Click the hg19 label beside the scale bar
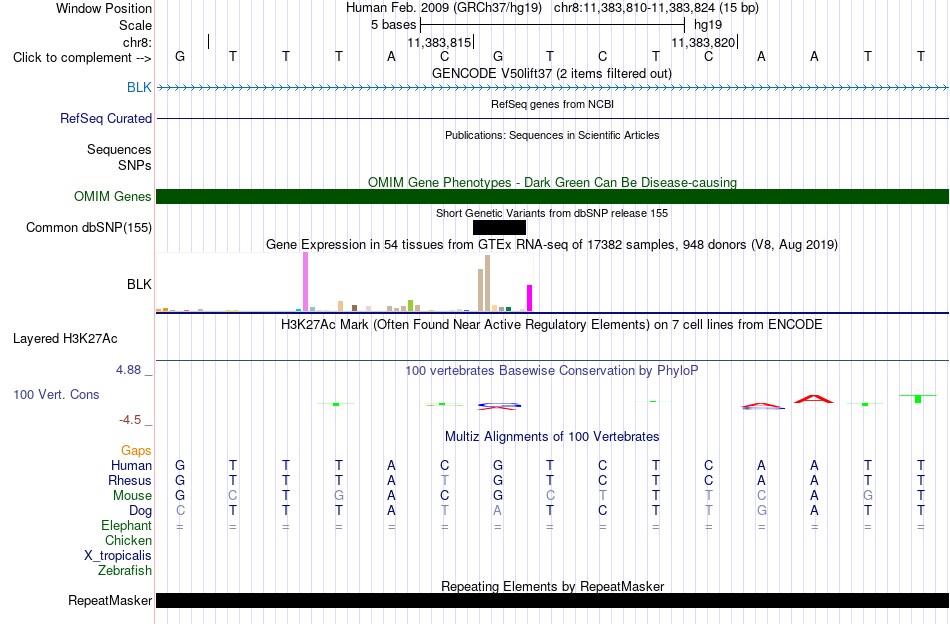The height and width of the screenshot is (624, 950). tap(708, 25)
